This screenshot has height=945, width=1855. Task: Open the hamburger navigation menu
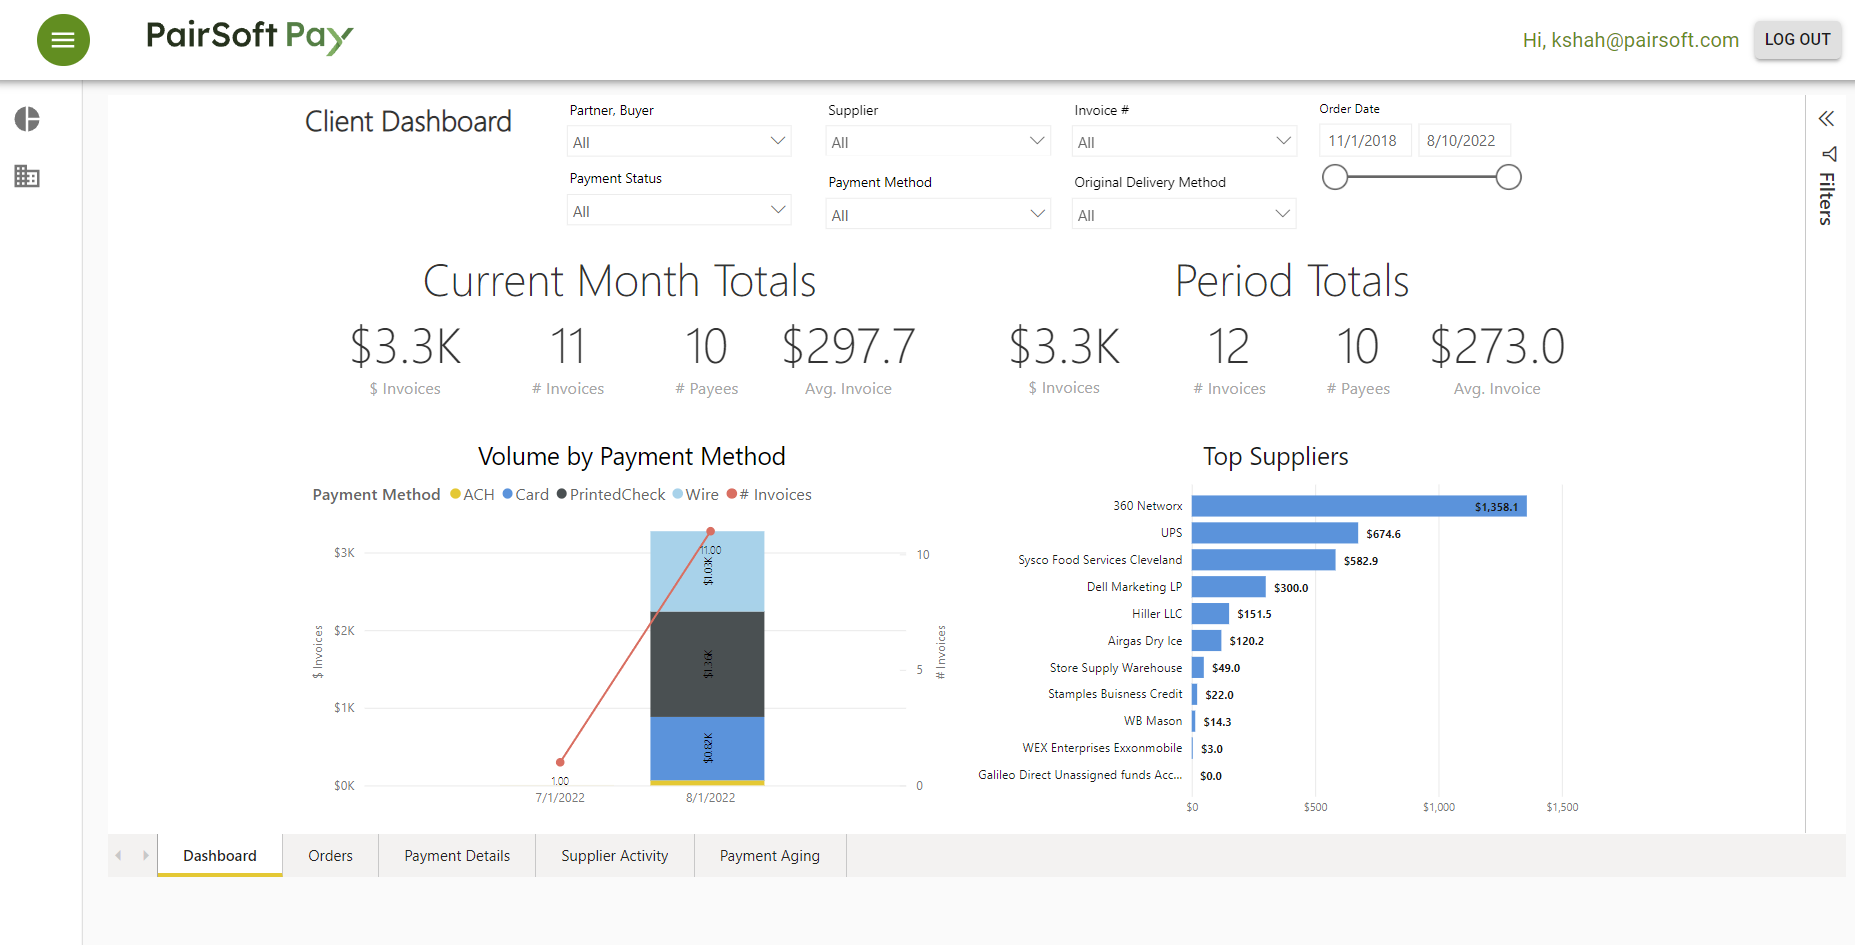(63, 40)
